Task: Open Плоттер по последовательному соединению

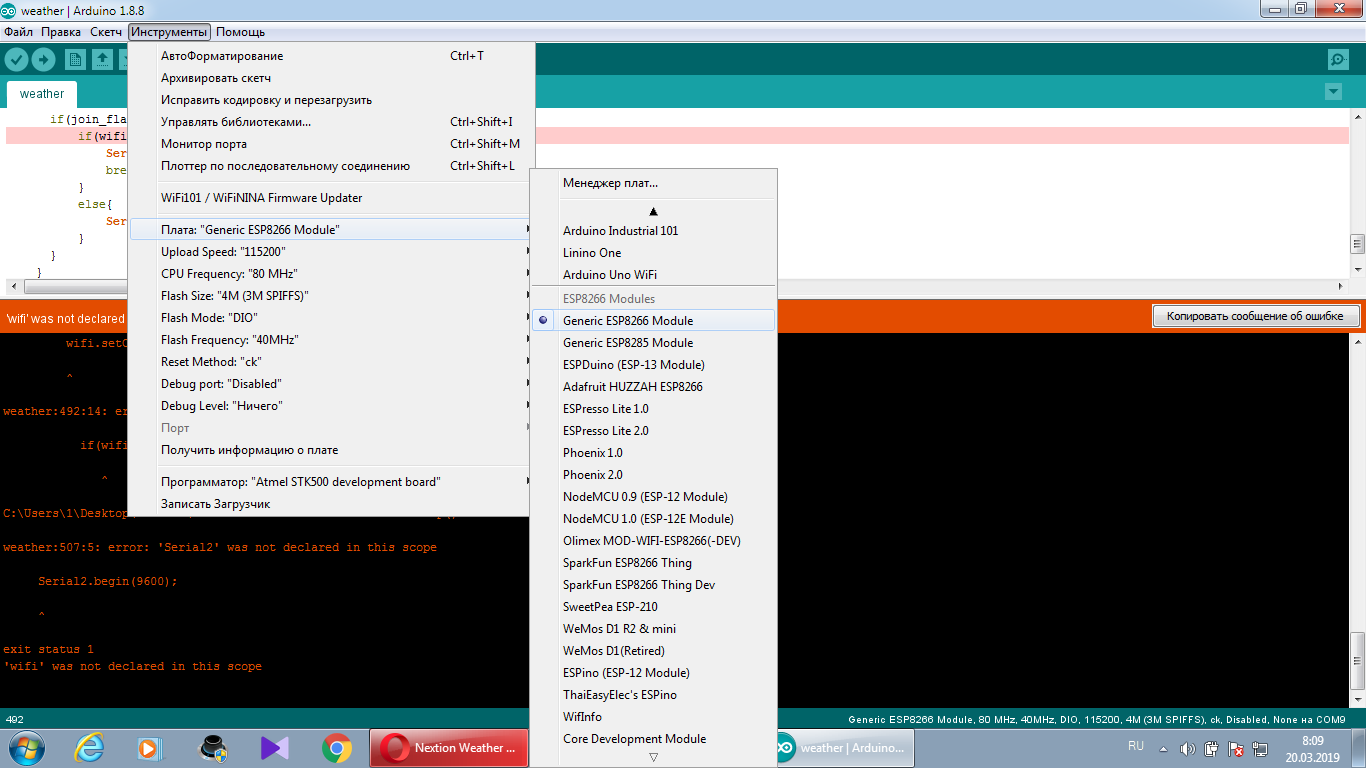Action: [331, 166]
